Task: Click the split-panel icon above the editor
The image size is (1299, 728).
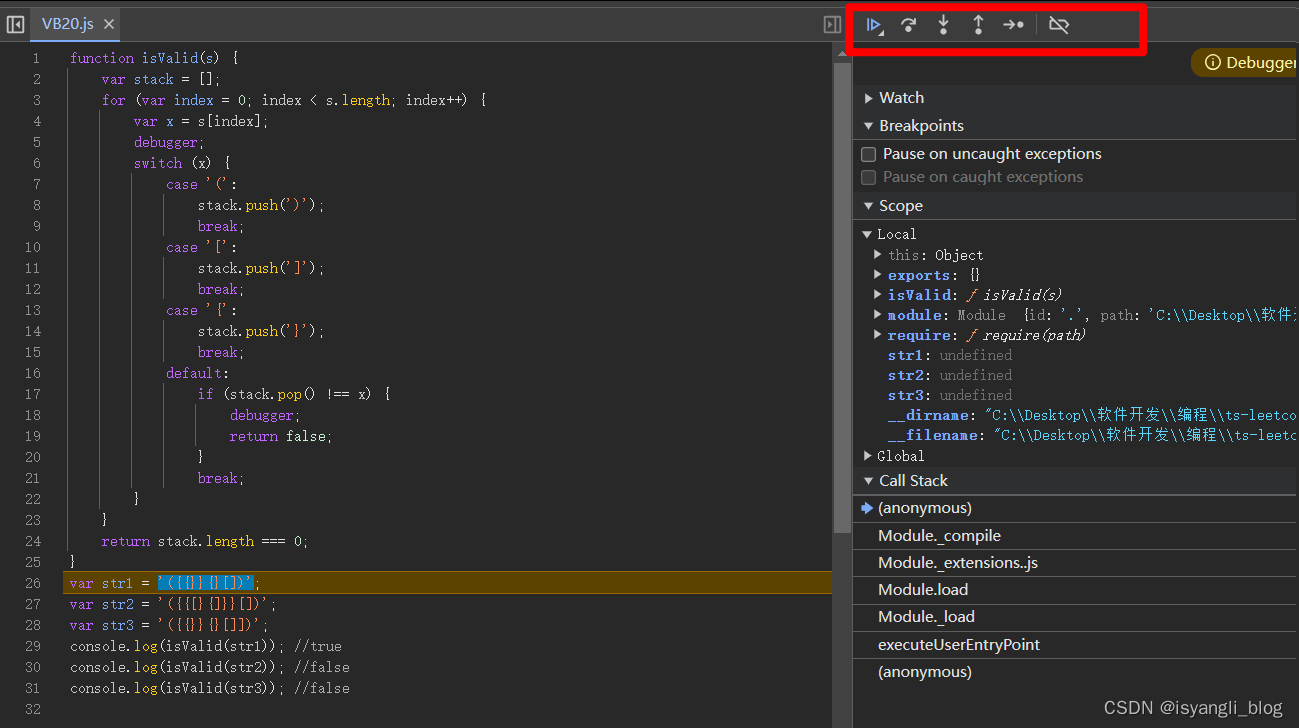Action: (x=831, y=24)
